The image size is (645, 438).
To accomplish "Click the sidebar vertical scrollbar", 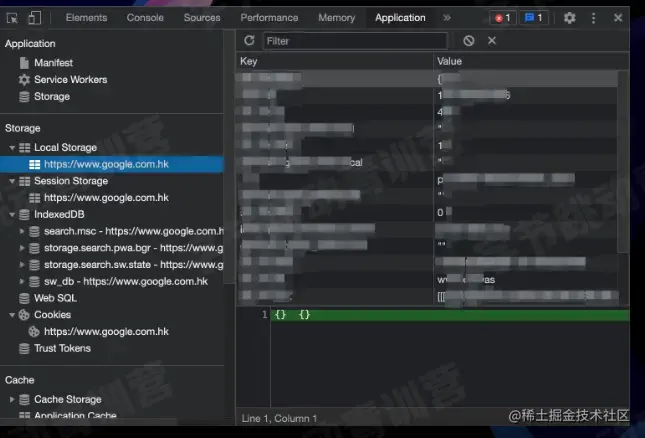I will click(x=229, y=156).
